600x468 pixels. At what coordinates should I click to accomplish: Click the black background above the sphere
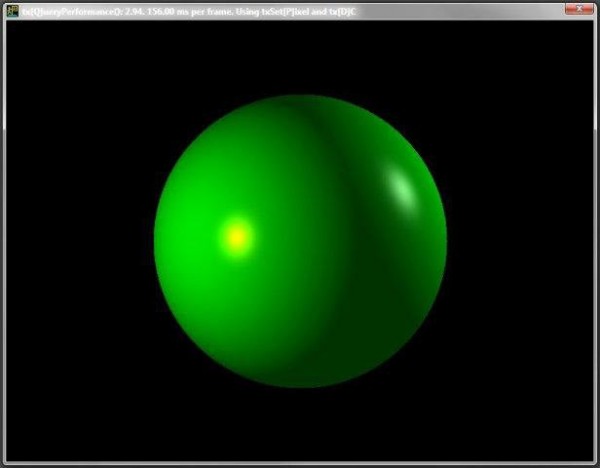pos(300,55)
